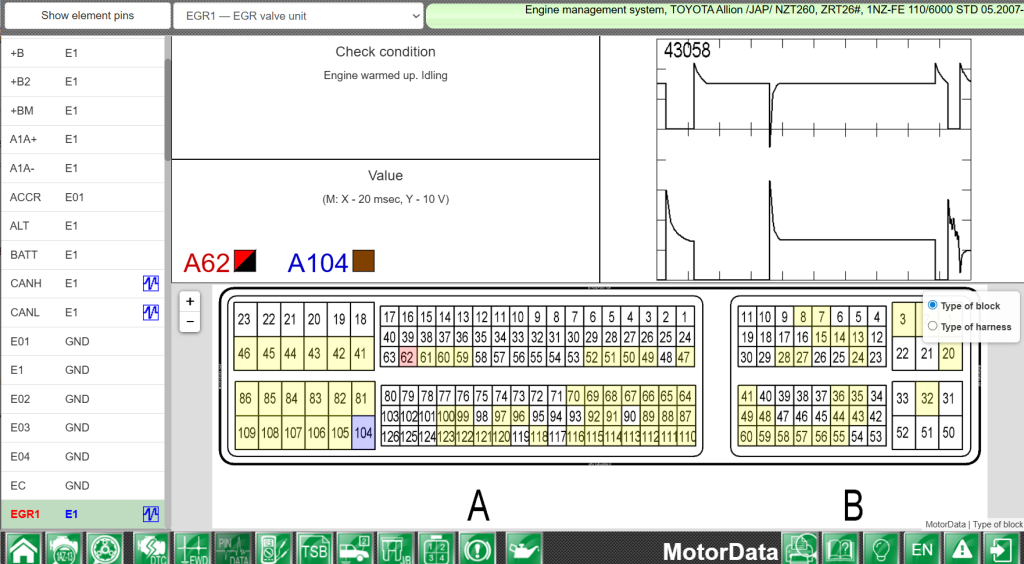Select the E02 GND row
This screenshot has height=564, width=1024.
coord(83,399)
